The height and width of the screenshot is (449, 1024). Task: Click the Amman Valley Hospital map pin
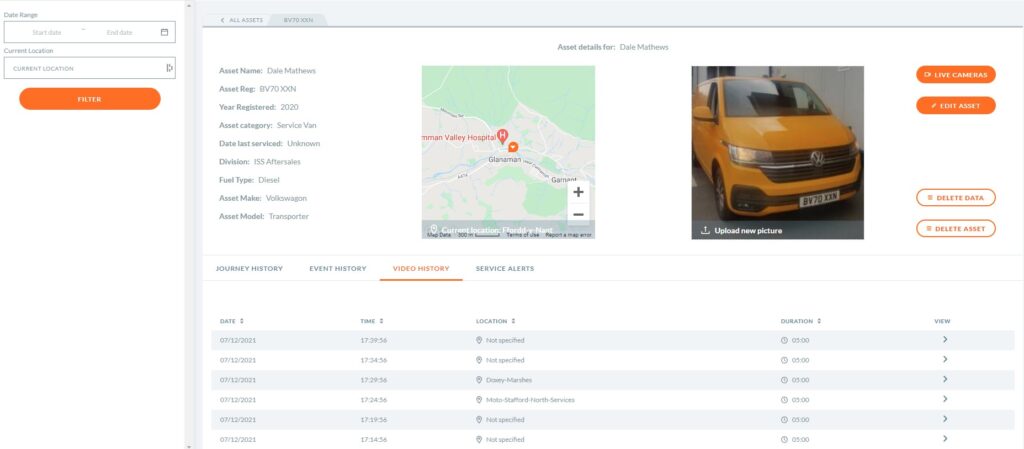(502, 136)
